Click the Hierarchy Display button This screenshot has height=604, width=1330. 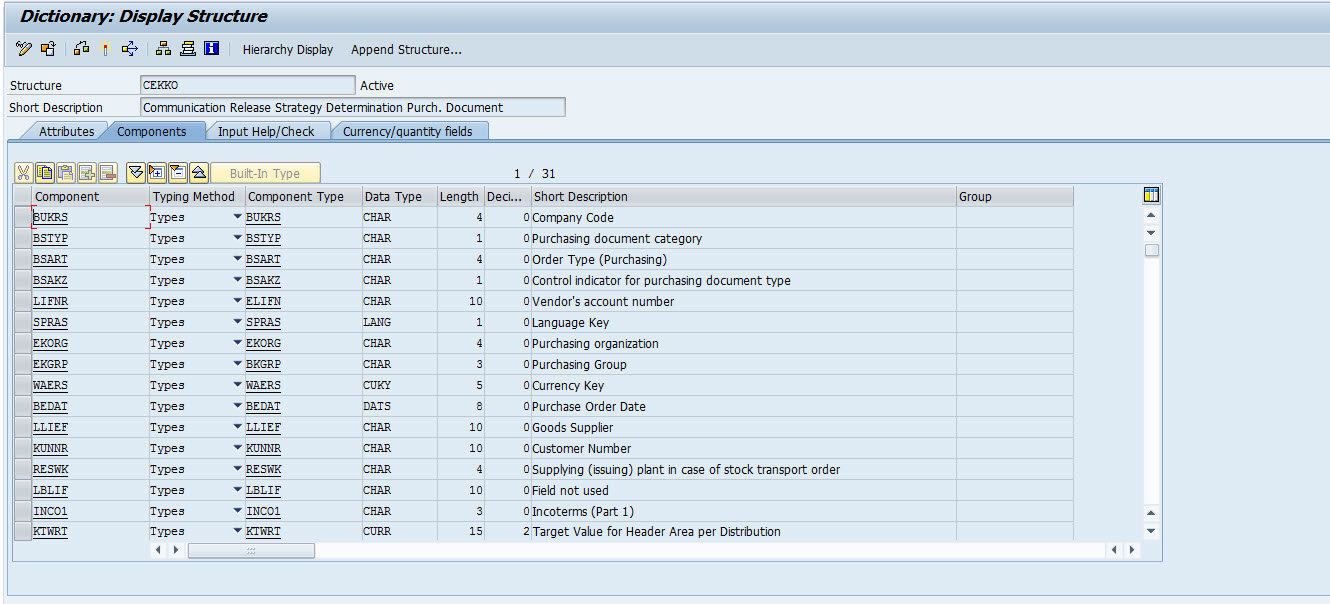point(288,49)
